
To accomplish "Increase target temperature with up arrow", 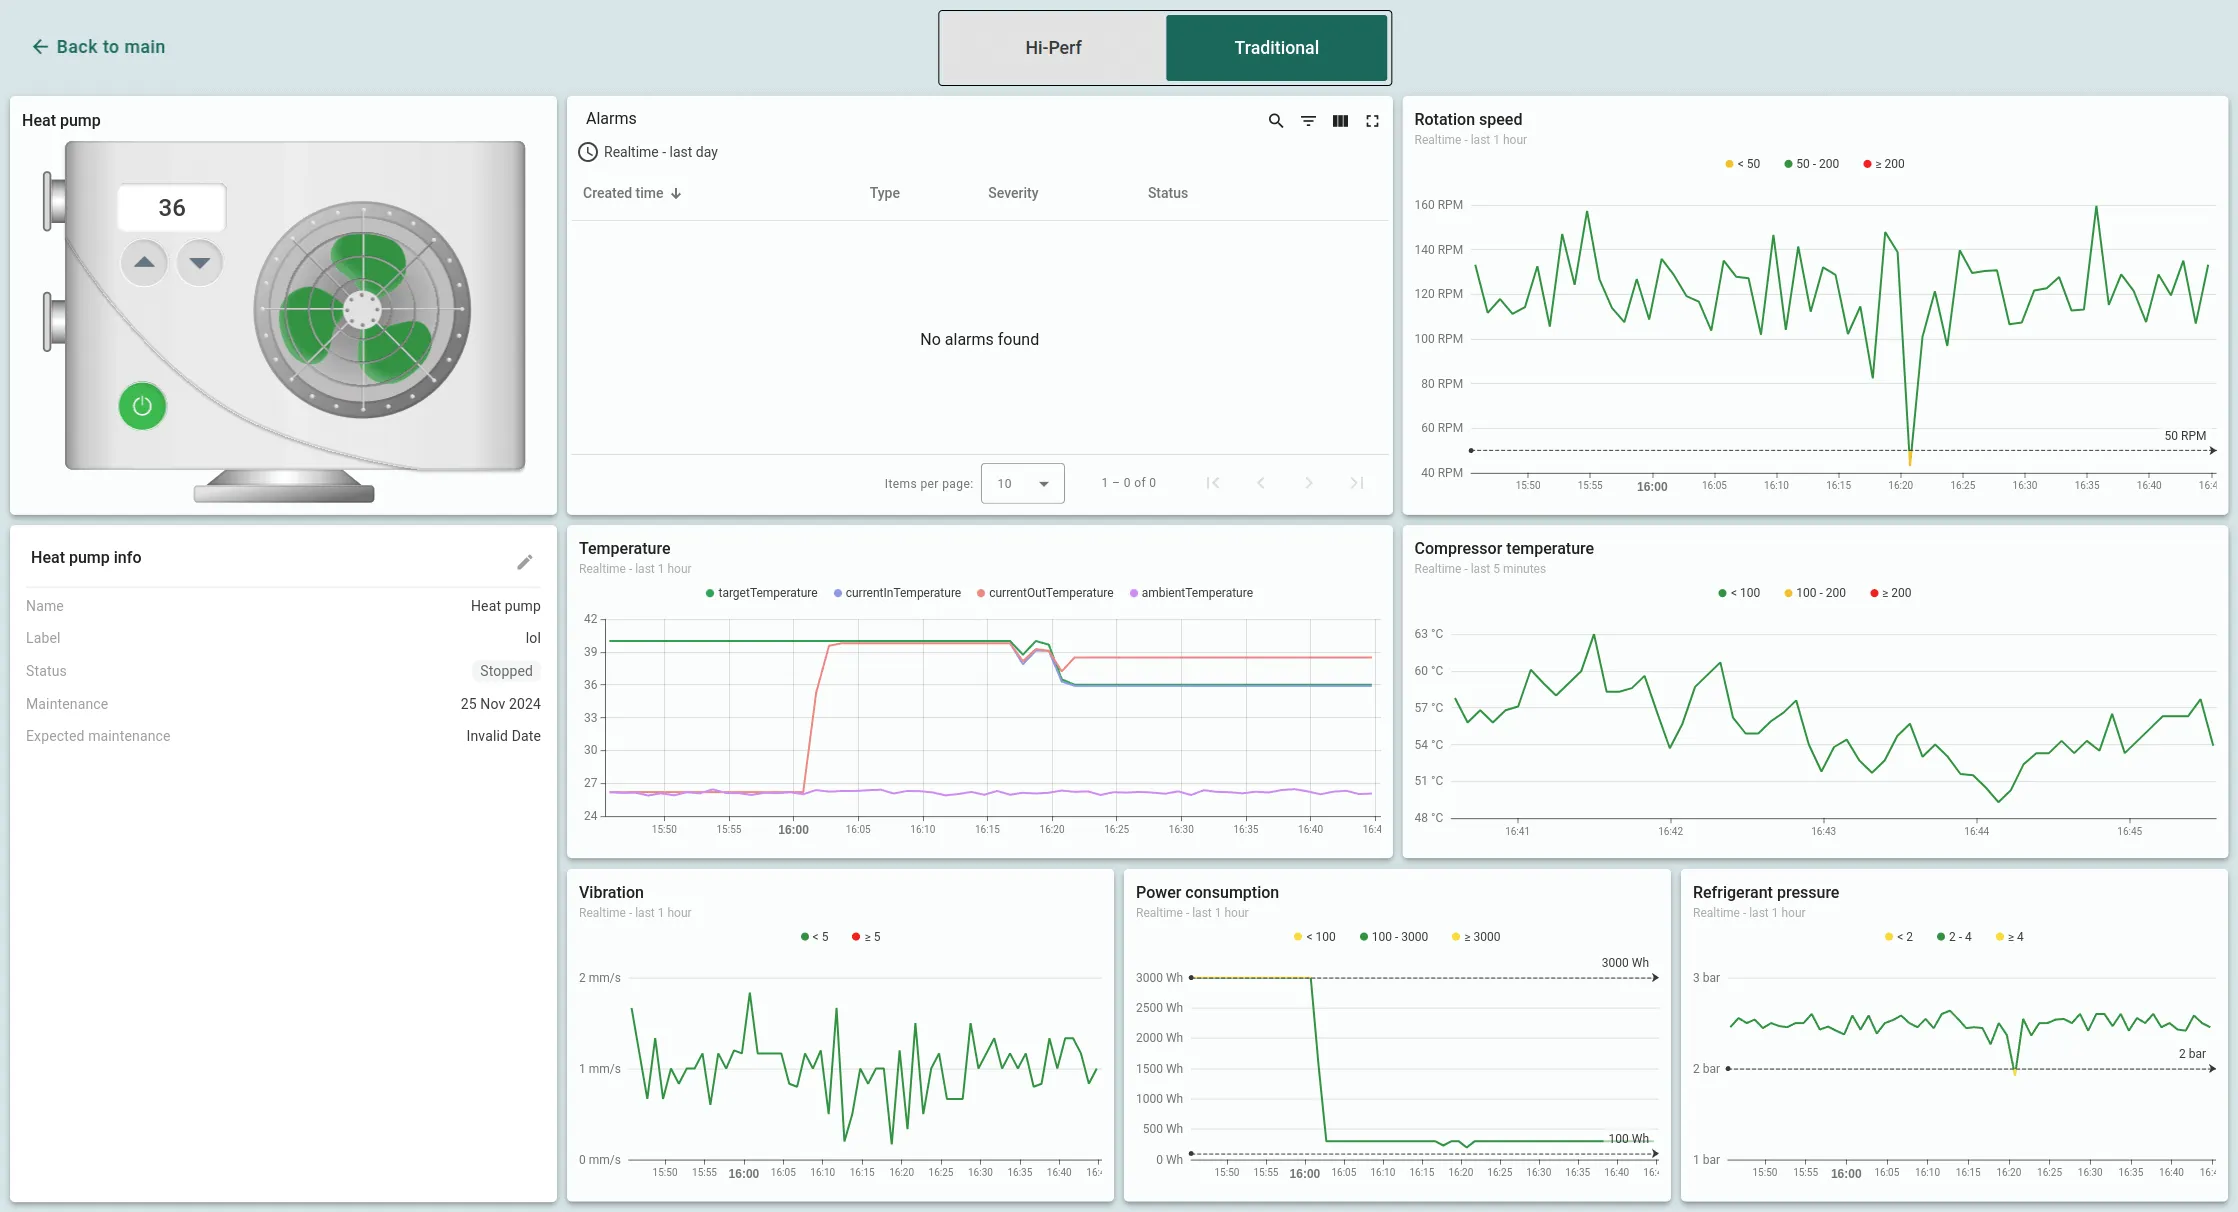I will tap(144, 263).
